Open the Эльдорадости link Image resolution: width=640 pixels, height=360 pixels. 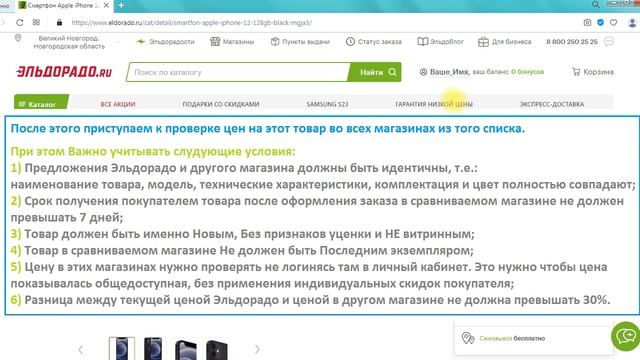pos(166,42)
